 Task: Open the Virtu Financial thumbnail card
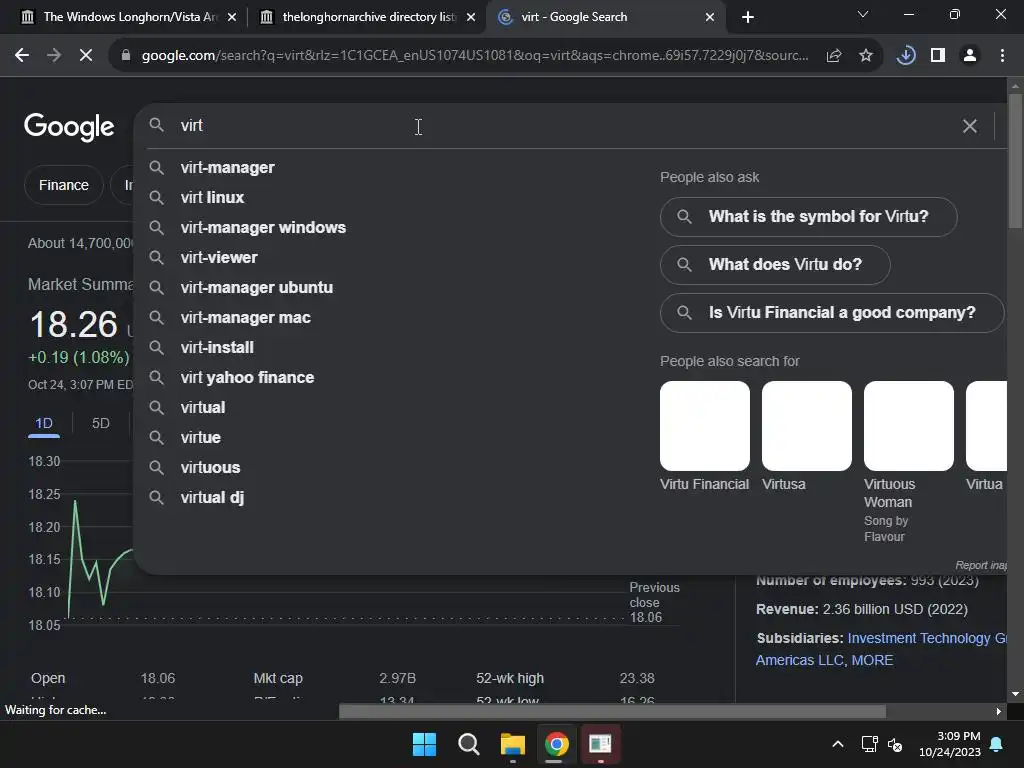point(705,436)
